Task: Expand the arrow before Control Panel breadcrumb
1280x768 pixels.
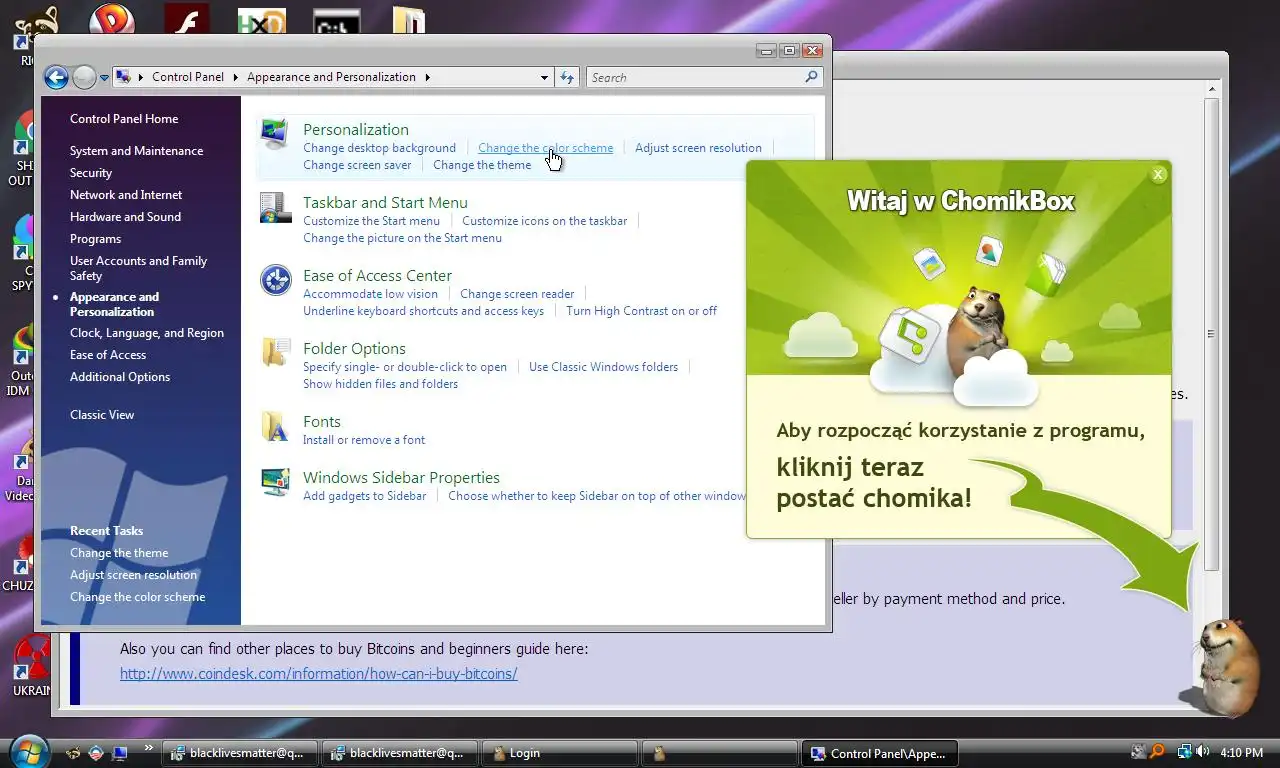Action: pyautogui.click(x=141, y=77)
